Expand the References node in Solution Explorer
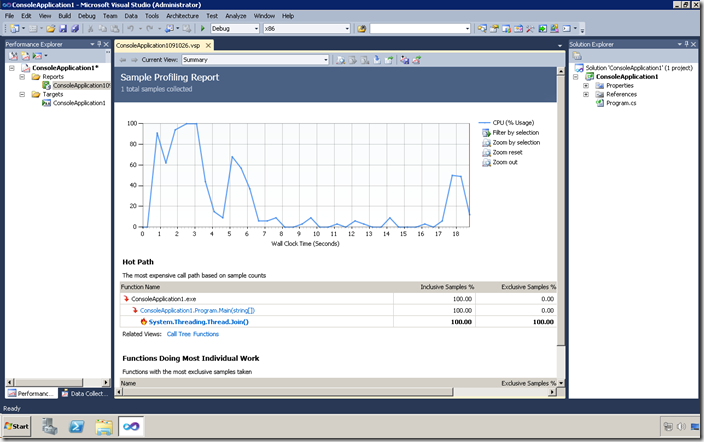The height and width of the screenshot is (442, 704). pos(586,94)
